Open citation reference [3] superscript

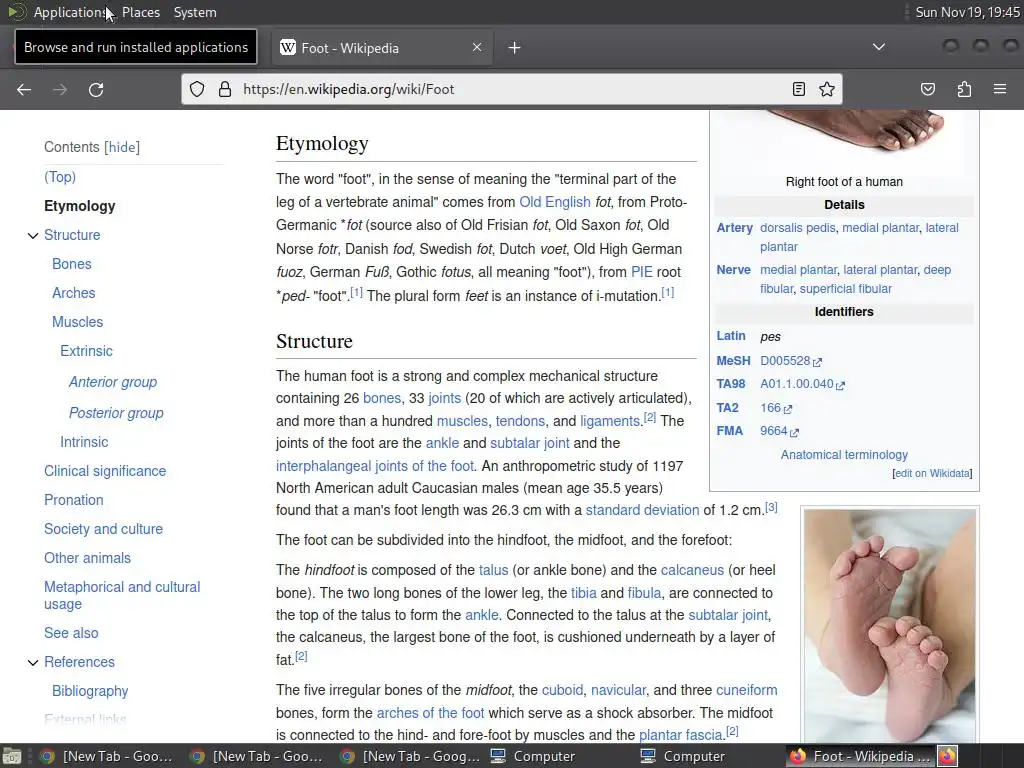[x=771, y=507]
